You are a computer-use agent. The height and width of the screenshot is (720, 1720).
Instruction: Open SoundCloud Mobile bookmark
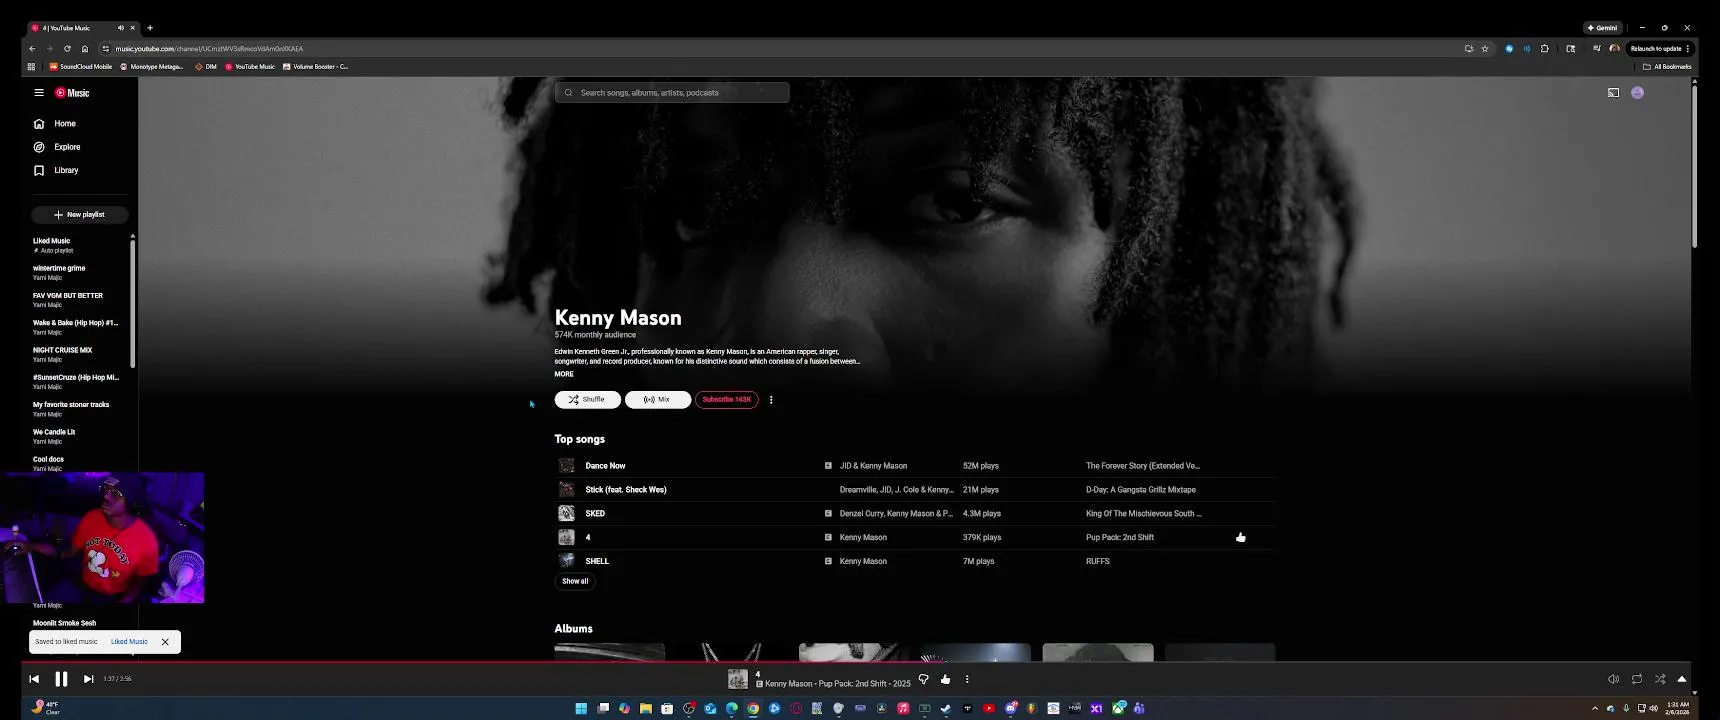pyautogui.click(x=81, y=67)
